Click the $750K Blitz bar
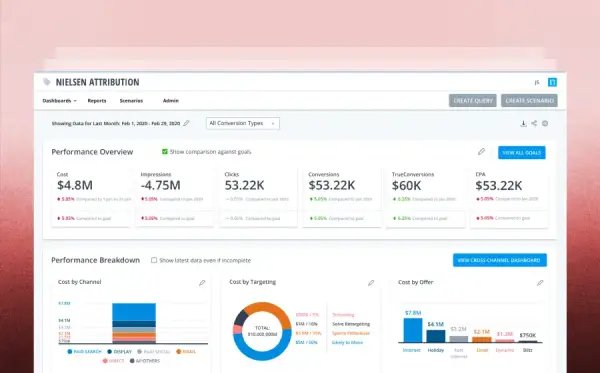The width and height of the screenshot is (600, 373). (x=528, y=341)
